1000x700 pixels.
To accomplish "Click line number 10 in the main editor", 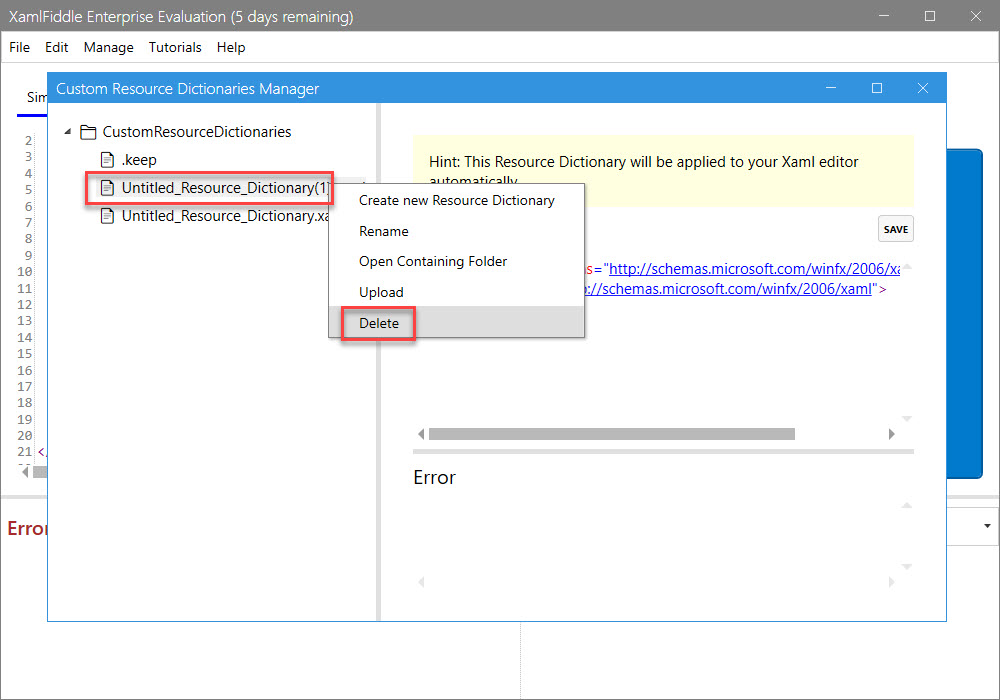I will [24, 272].
